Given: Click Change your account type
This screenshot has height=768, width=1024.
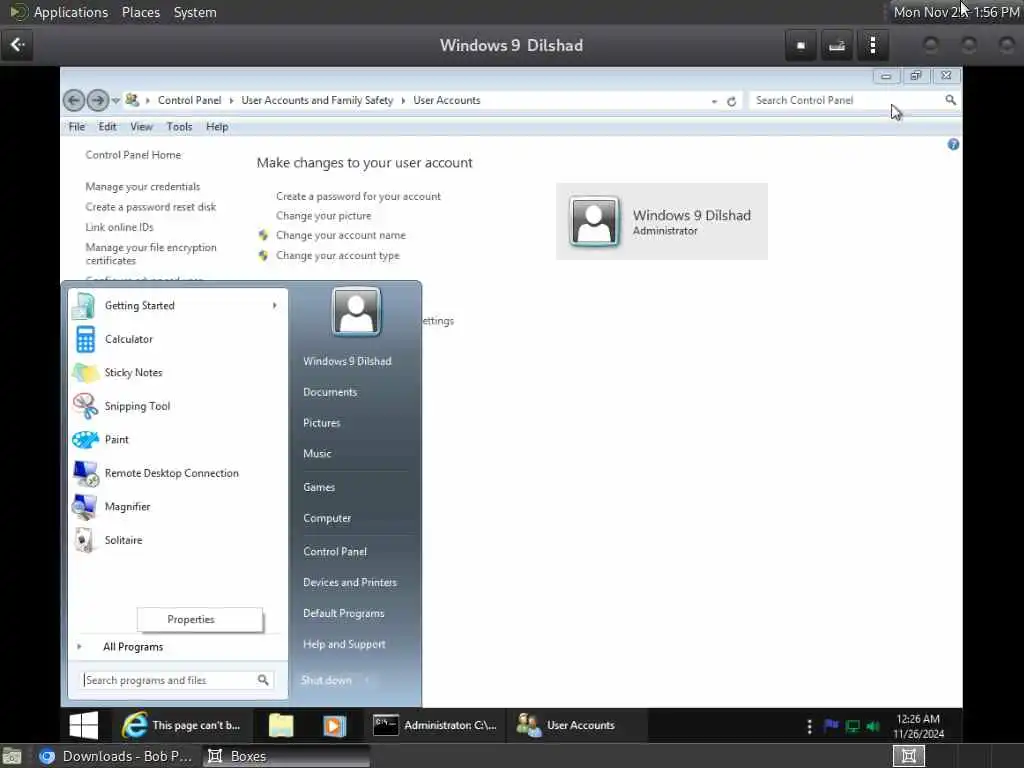Looking at the screenshot, I should (338, 255).
